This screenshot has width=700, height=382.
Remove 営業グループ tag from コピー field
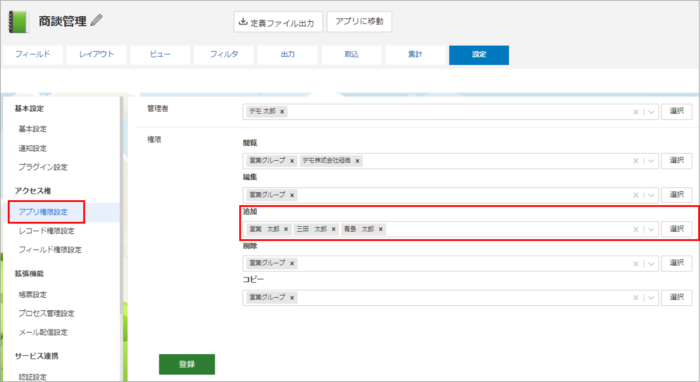click(292, 298)
